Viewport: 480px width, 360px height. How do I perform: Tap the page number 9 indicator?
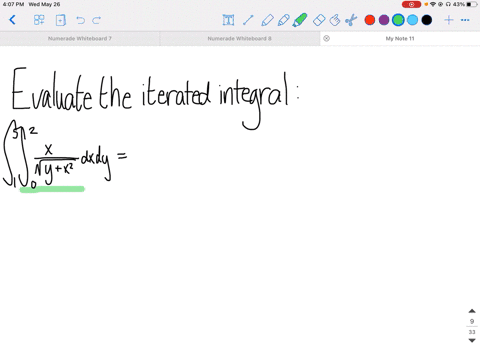click(x=472, y=321)
